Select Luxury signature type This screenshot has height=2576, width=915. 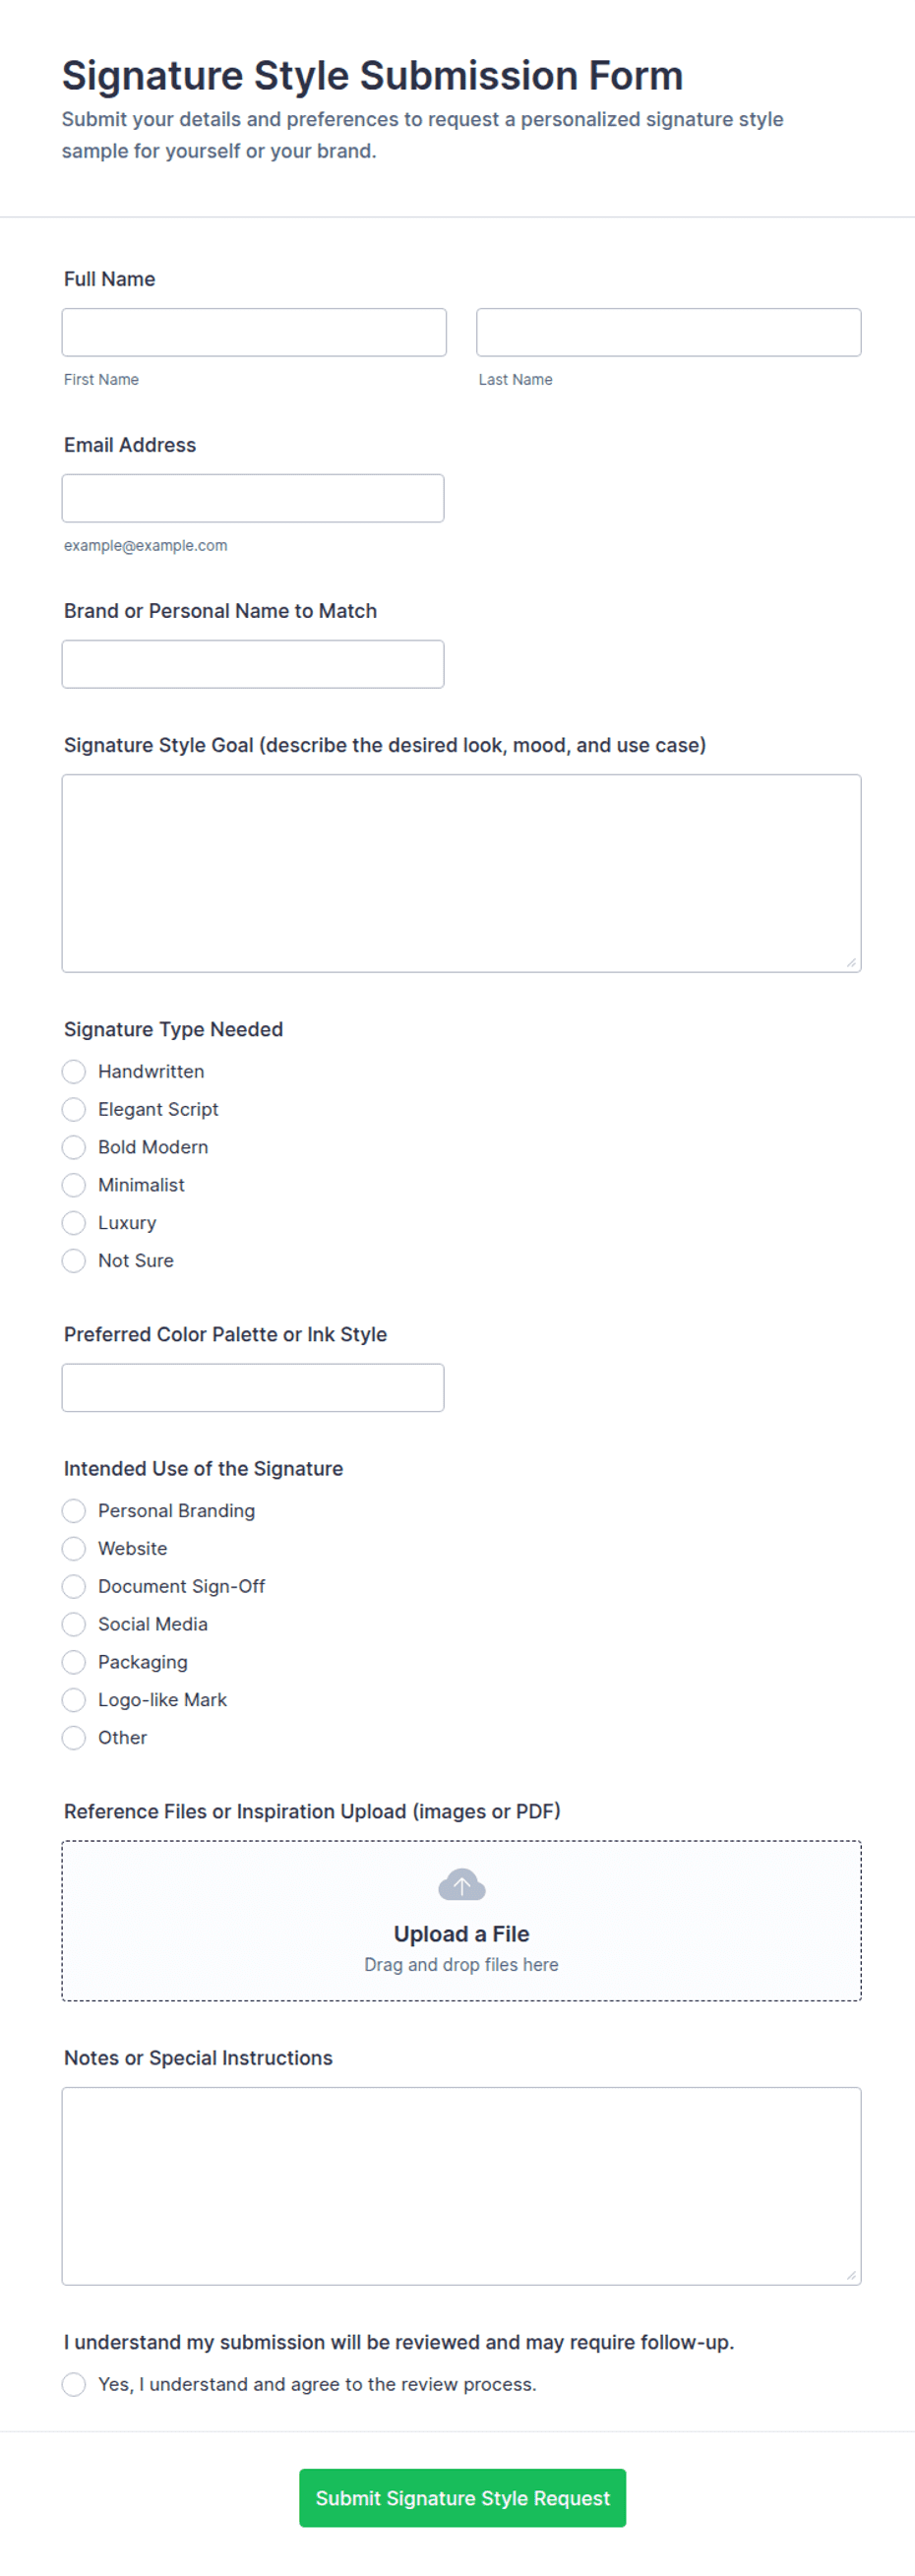(x=74, y=1223)
